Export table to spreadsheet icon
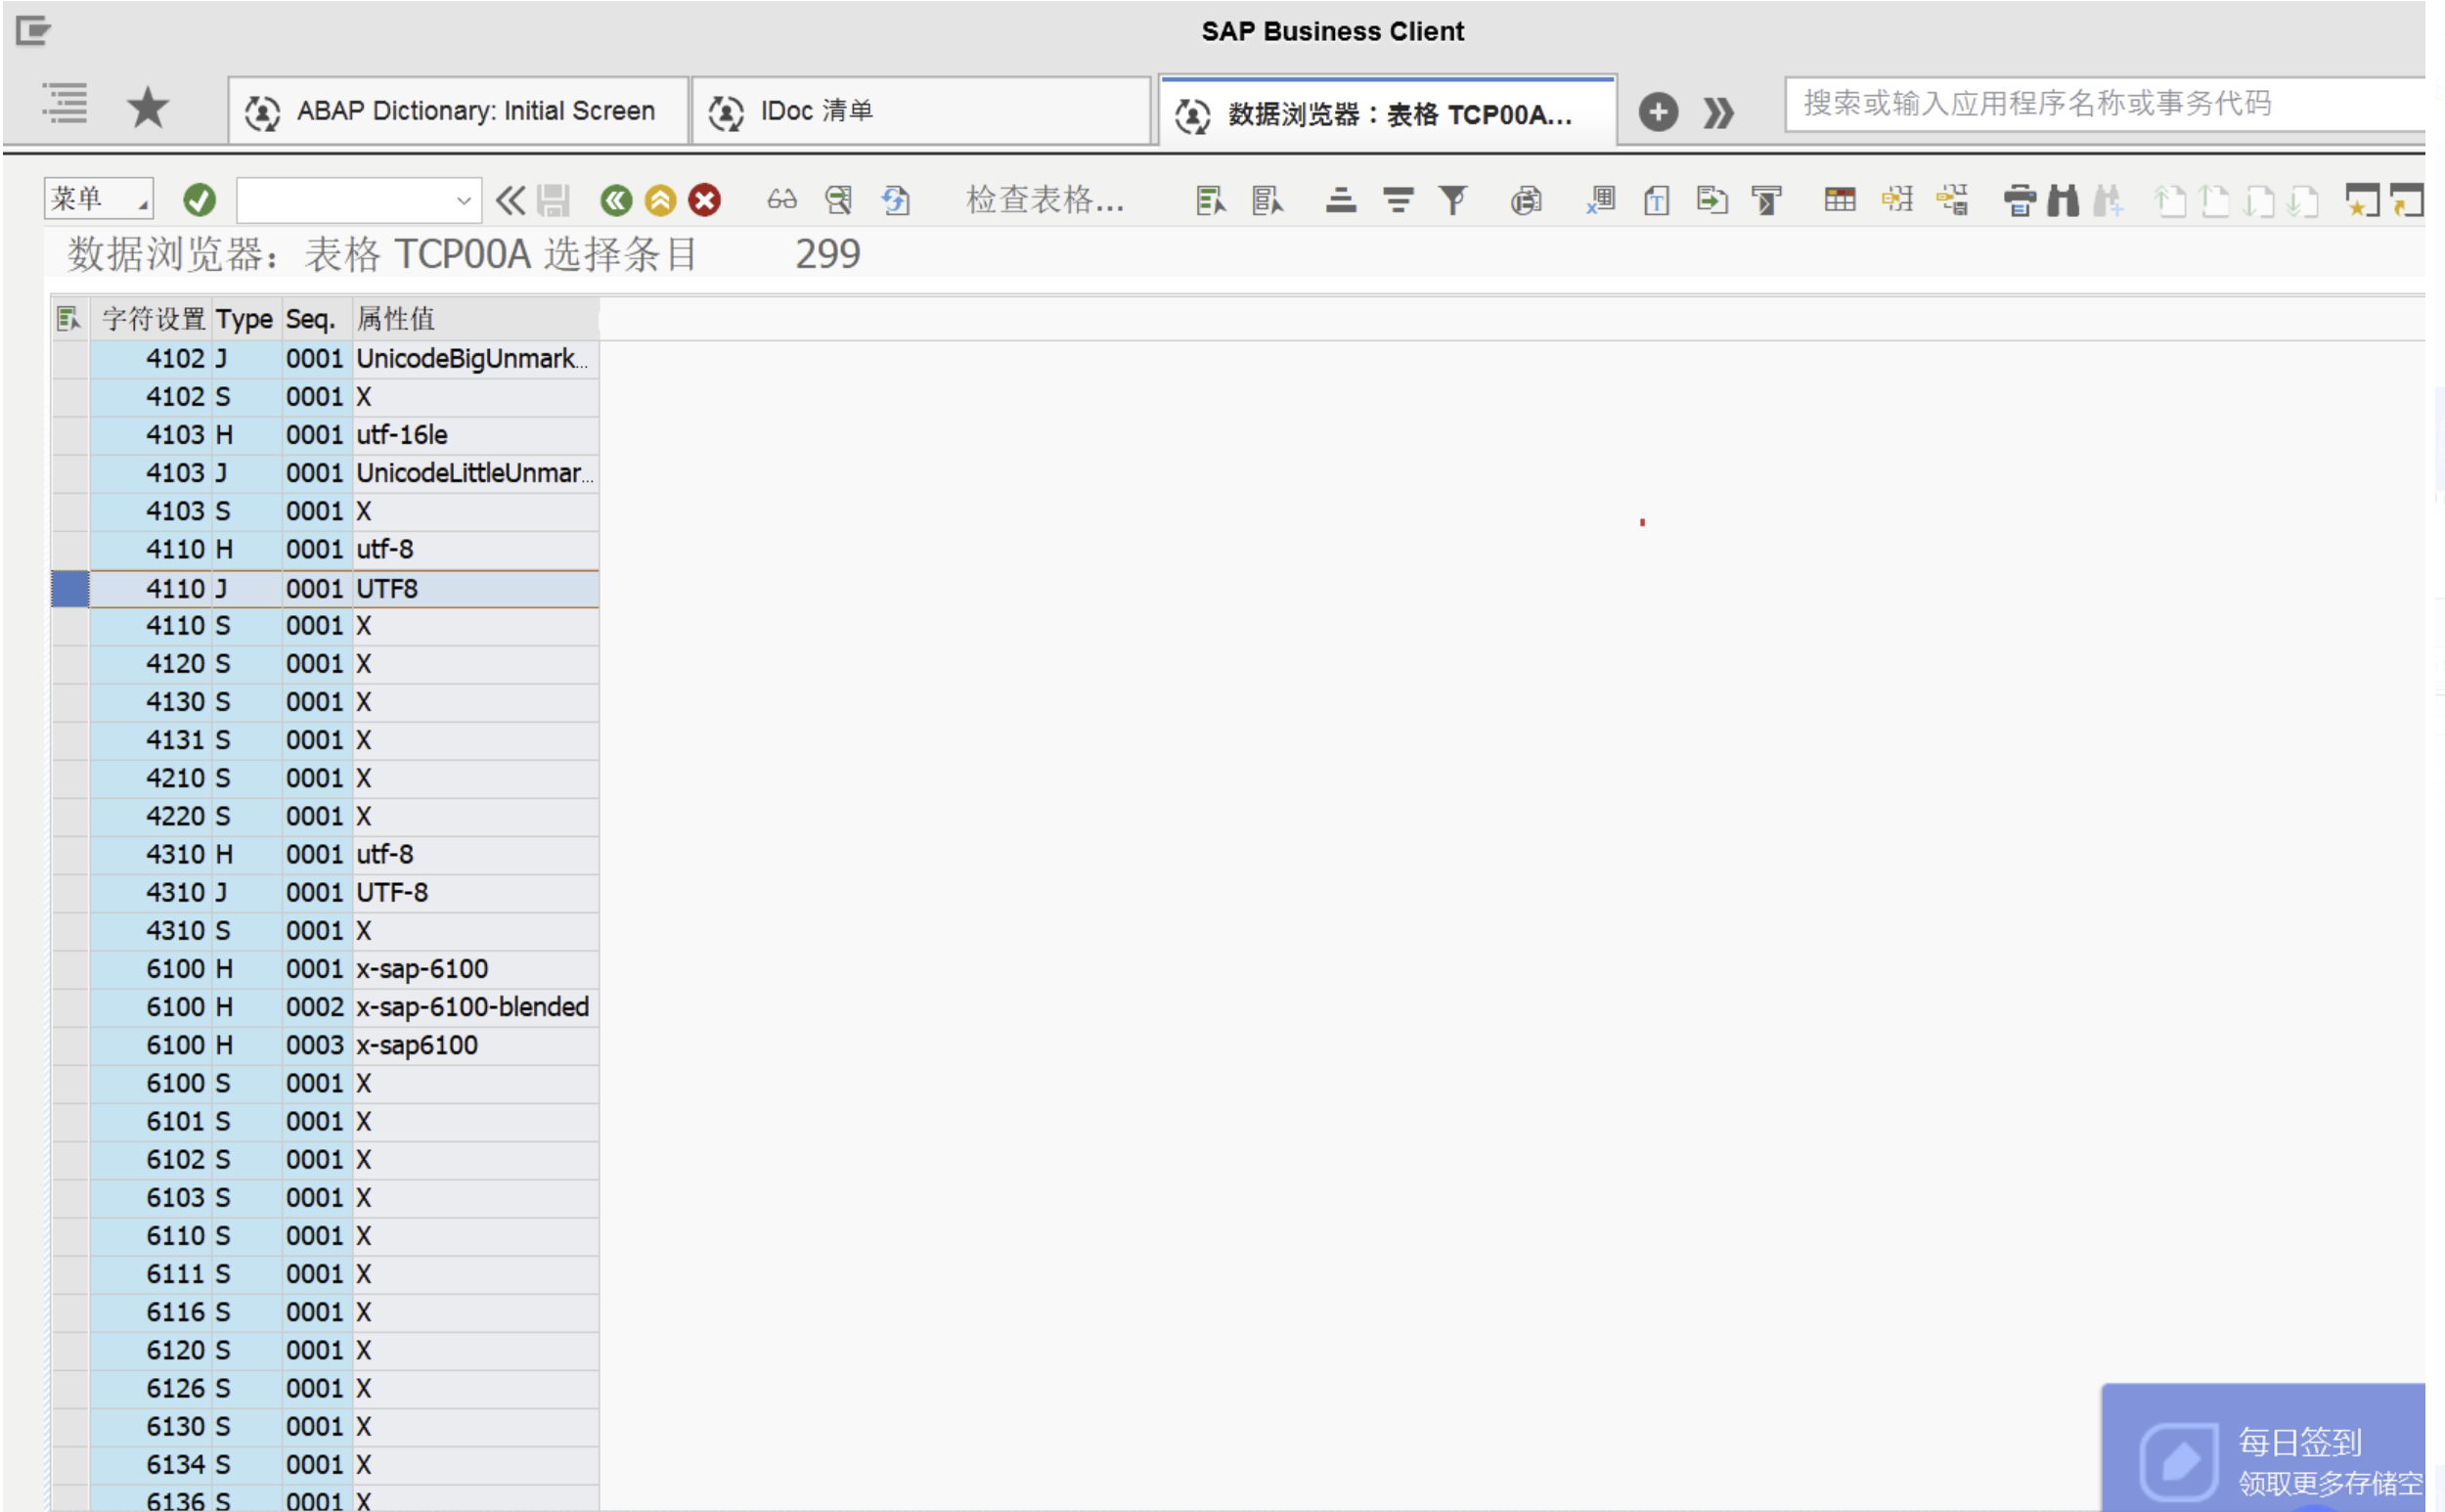This screenshot has height=1512, width=2445. tap(1601, 200)
